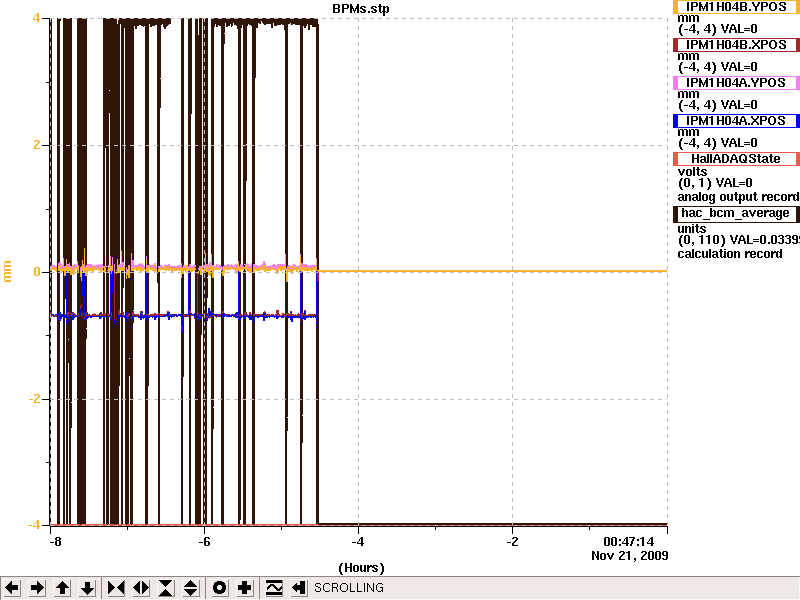Click the Nov 21, 2009 date label
The image size is (800, 600).
630,556
